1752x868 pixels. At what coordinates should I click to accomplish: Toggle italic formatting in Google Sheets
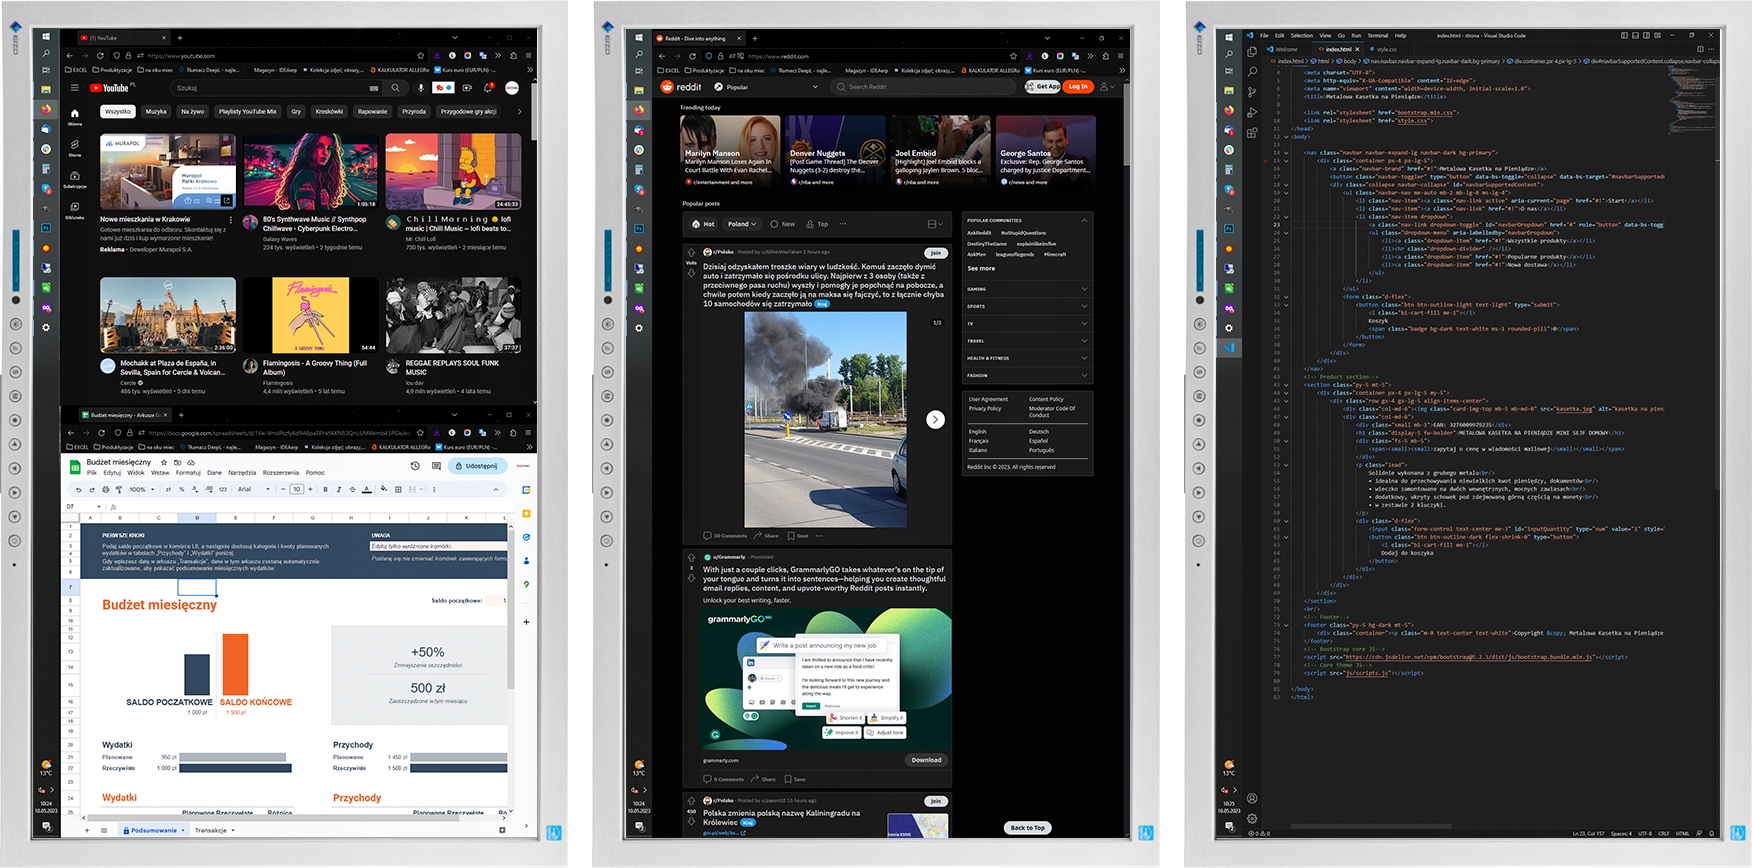(339, 490)
